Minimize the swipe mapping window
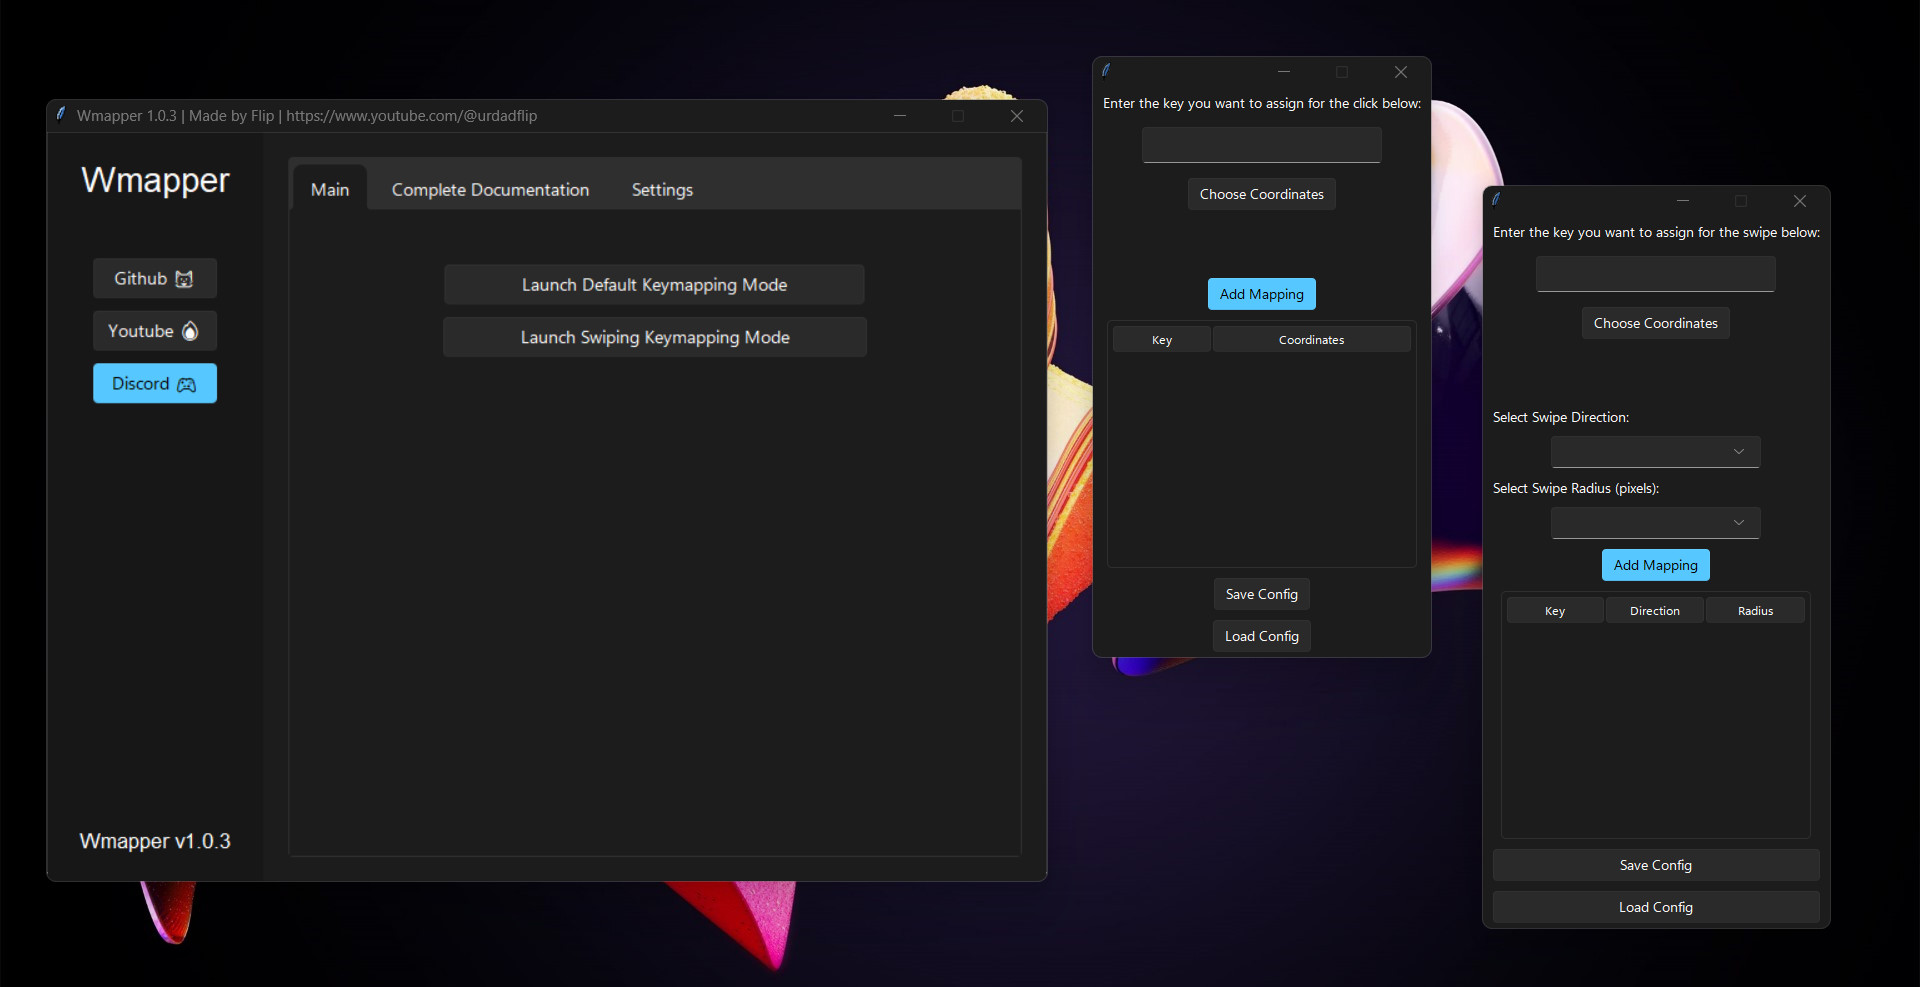This screenshot has width=1920, height=987. [1683, 201]
